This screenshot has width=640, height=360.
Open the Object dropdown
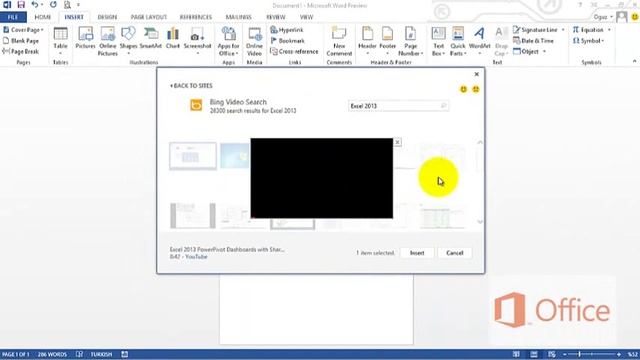point(544,51)
